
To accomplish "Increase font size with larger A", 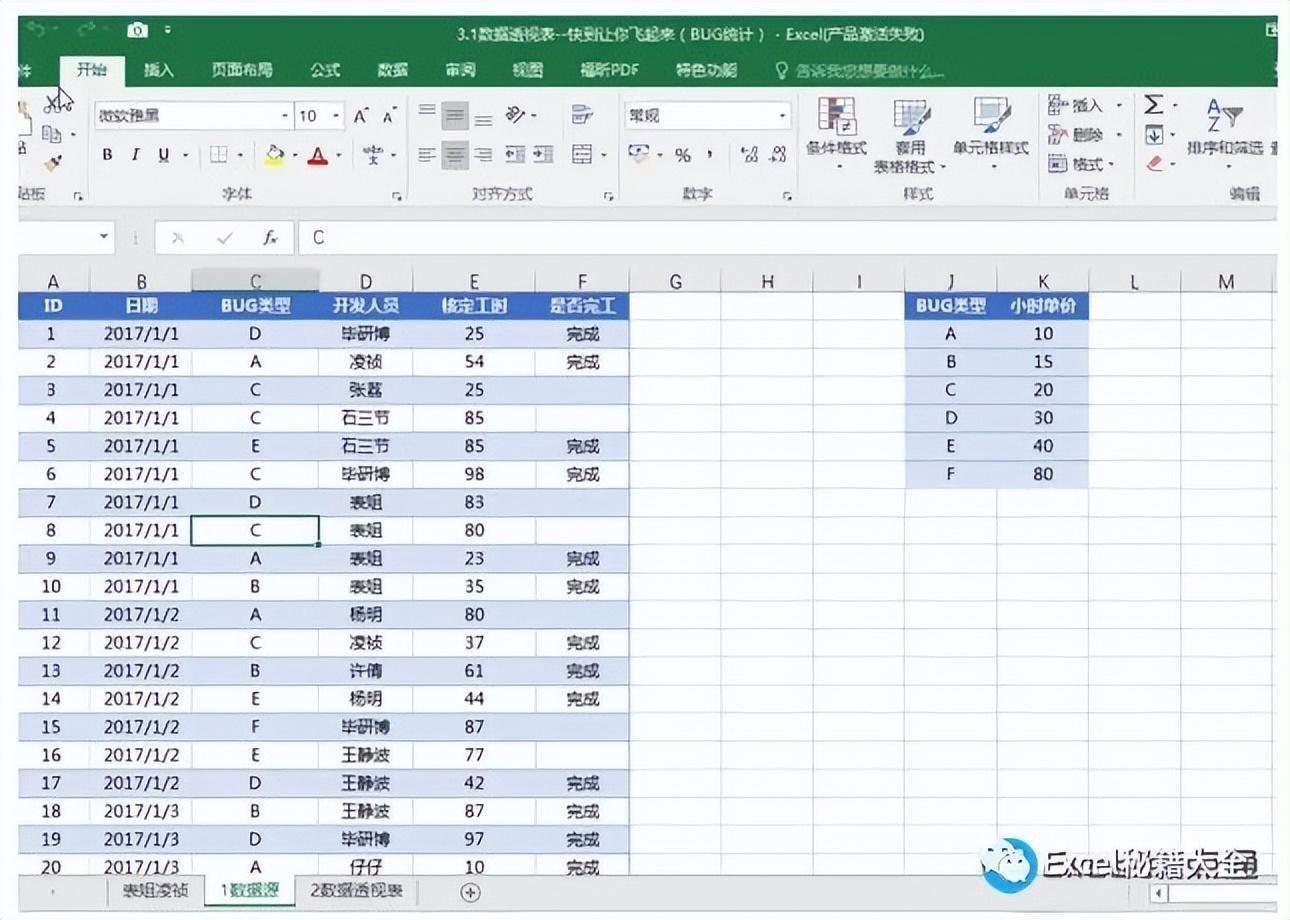I will click(361, 116).
